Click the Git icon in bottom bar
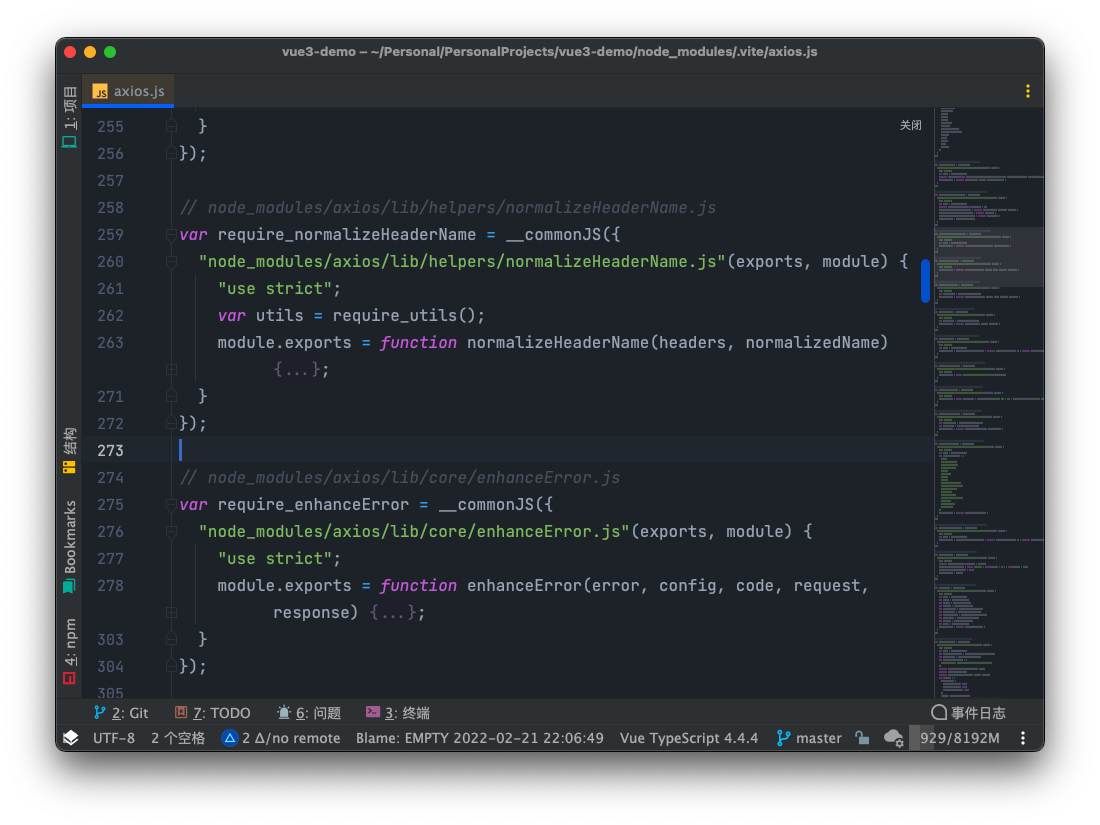Viewport: 1100px width, 825px height. click(100, 713)
